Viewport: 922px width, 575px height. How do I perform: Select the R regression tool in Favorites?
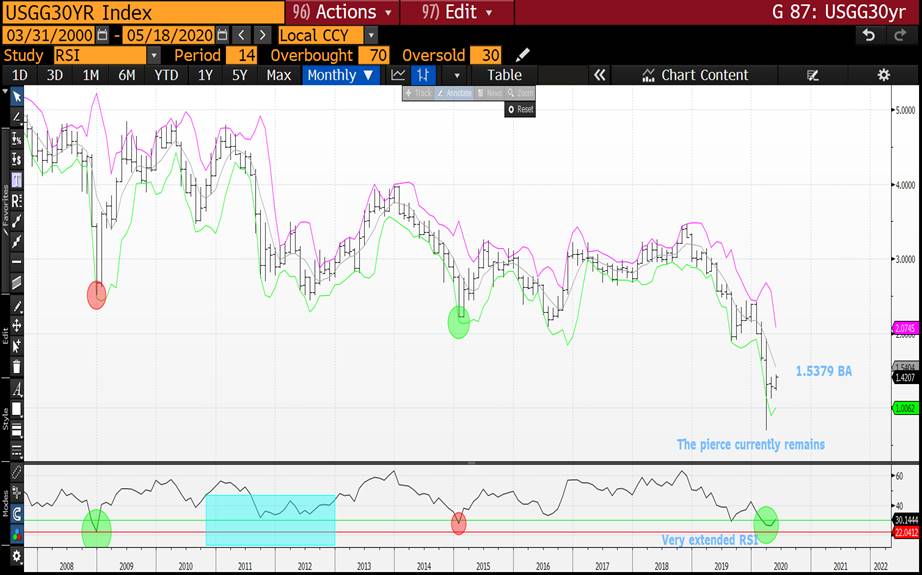[x=16, y=201]
